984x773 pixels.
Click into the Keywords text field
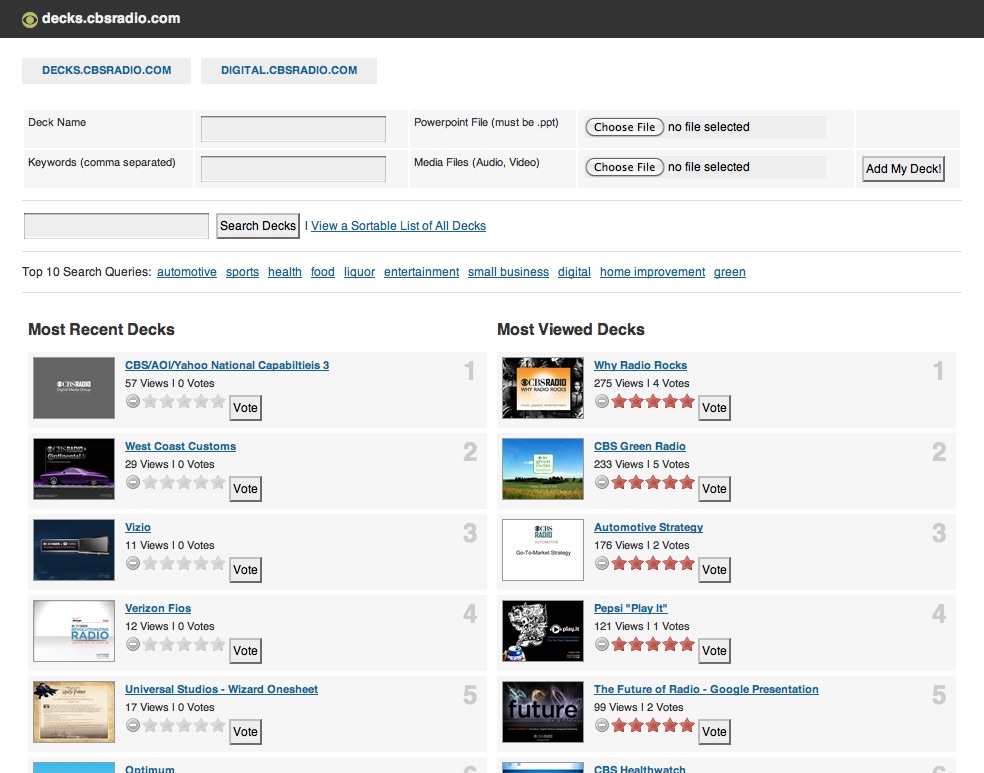tap(293, 169)
